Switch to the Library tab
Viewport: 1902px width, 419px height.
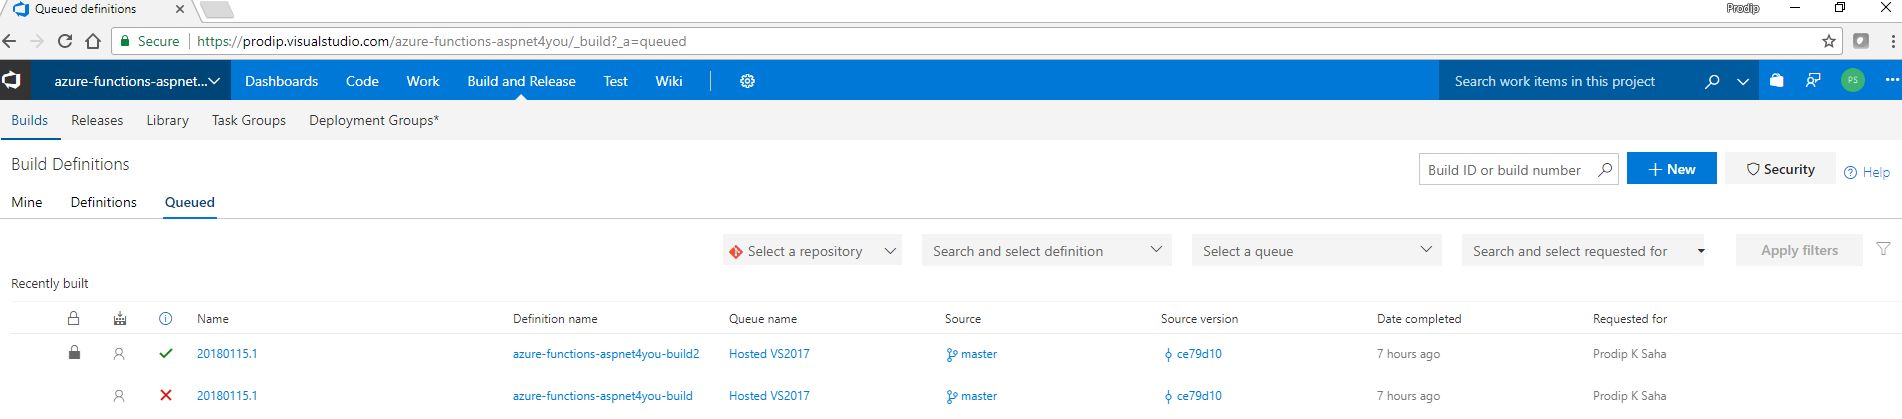(168, 120)
